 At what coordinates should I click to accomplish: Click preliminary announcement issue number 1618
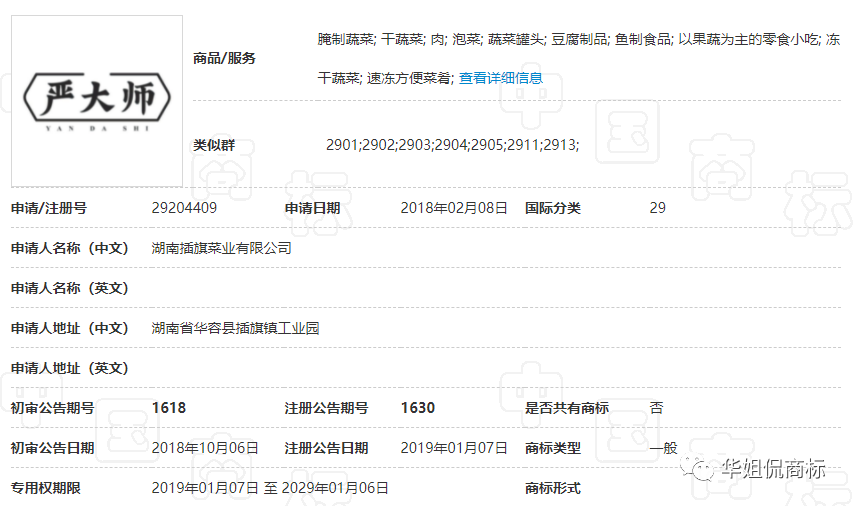(x=168, y=408)
